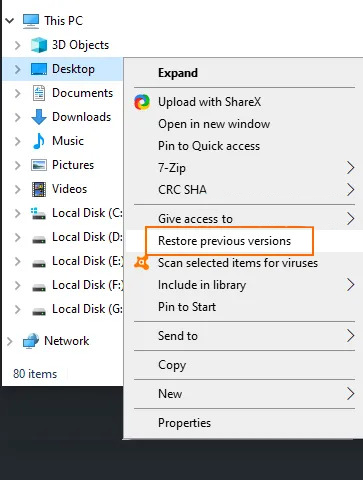The image size is (363, 480).
Task: Click the Local Disk (E:) drive icon
Action: coord(39,263)
